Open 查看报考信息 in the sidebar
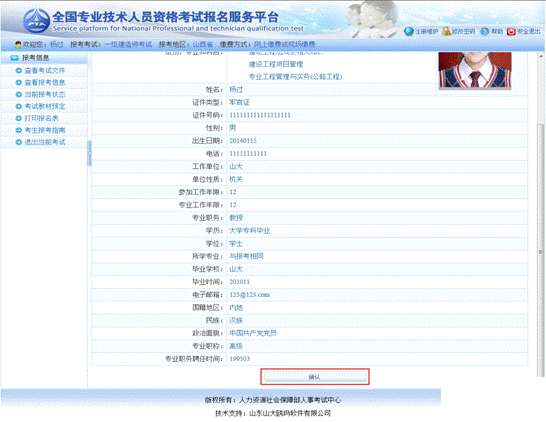 (x=45, y=83)
